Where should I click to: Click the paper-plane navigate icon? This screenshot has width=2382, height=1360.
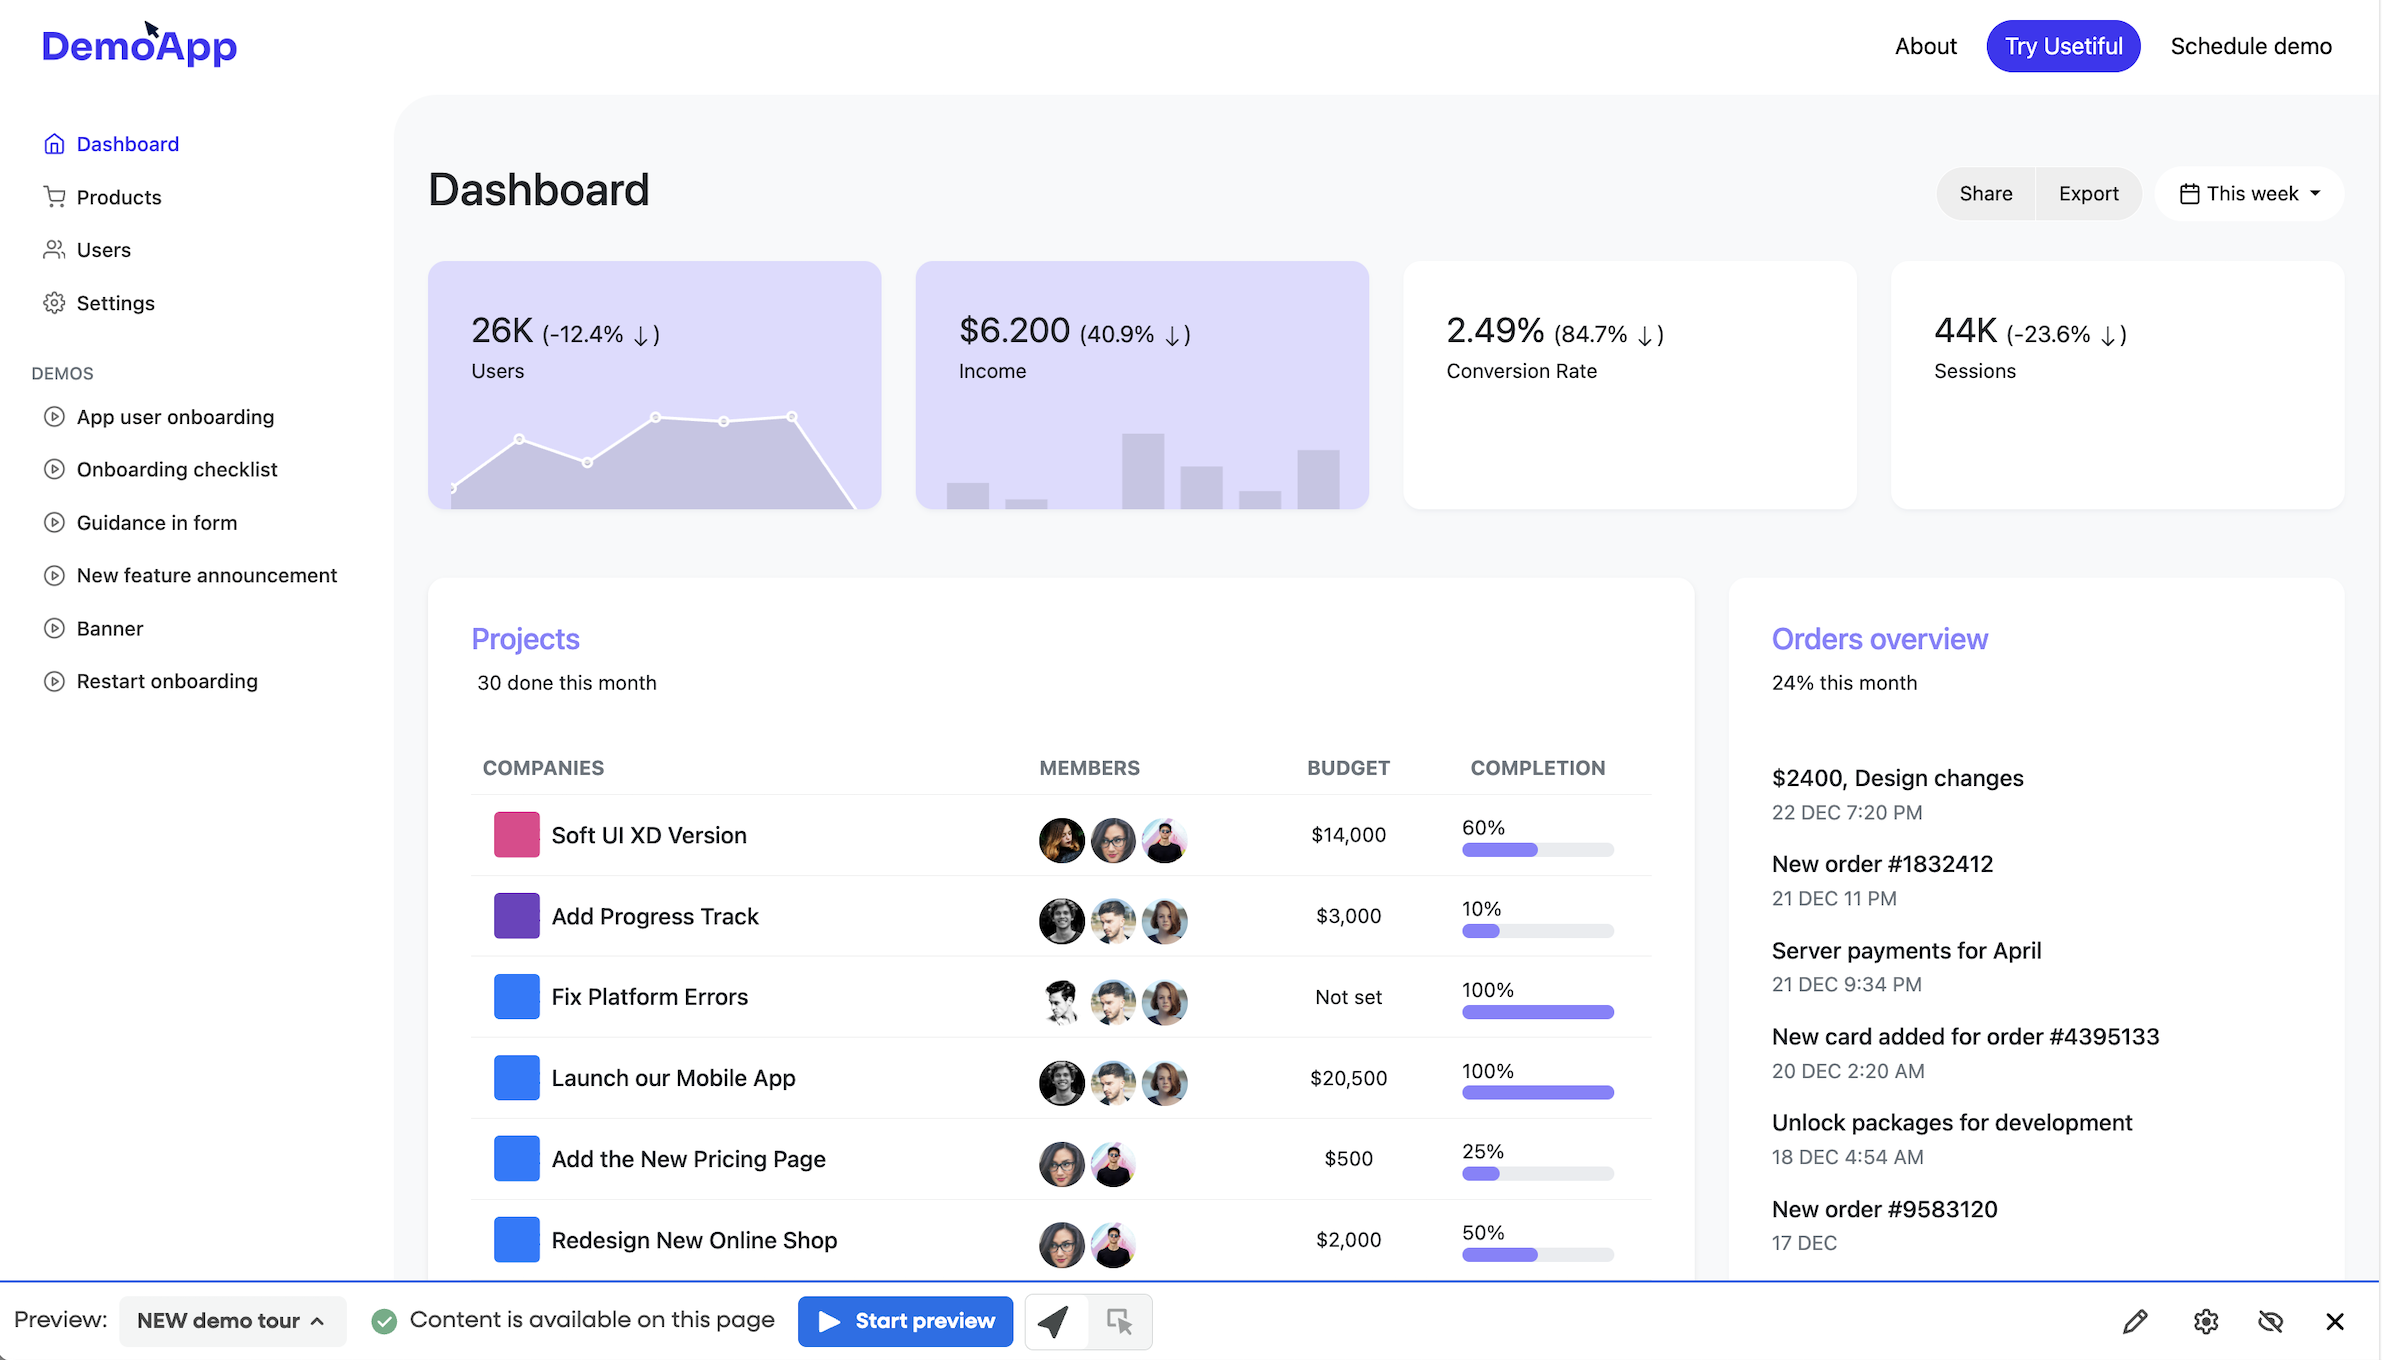(x=1054, y=1321)
